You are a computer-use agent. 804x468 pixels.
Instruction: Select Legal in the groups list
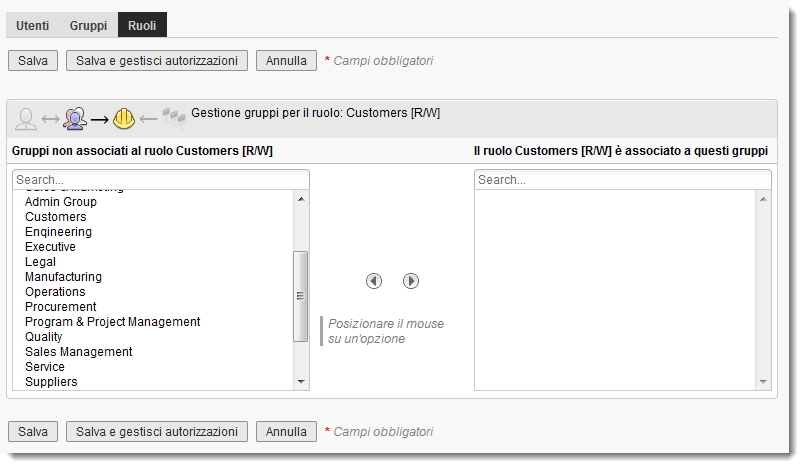pos(154,262)
